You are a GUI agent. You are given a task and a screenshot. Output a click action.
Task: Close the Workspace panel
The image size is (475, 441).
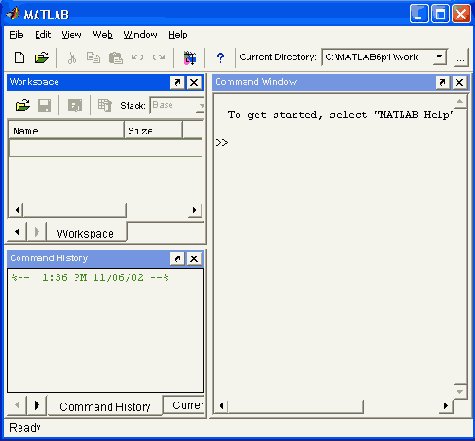pos(194,82)
